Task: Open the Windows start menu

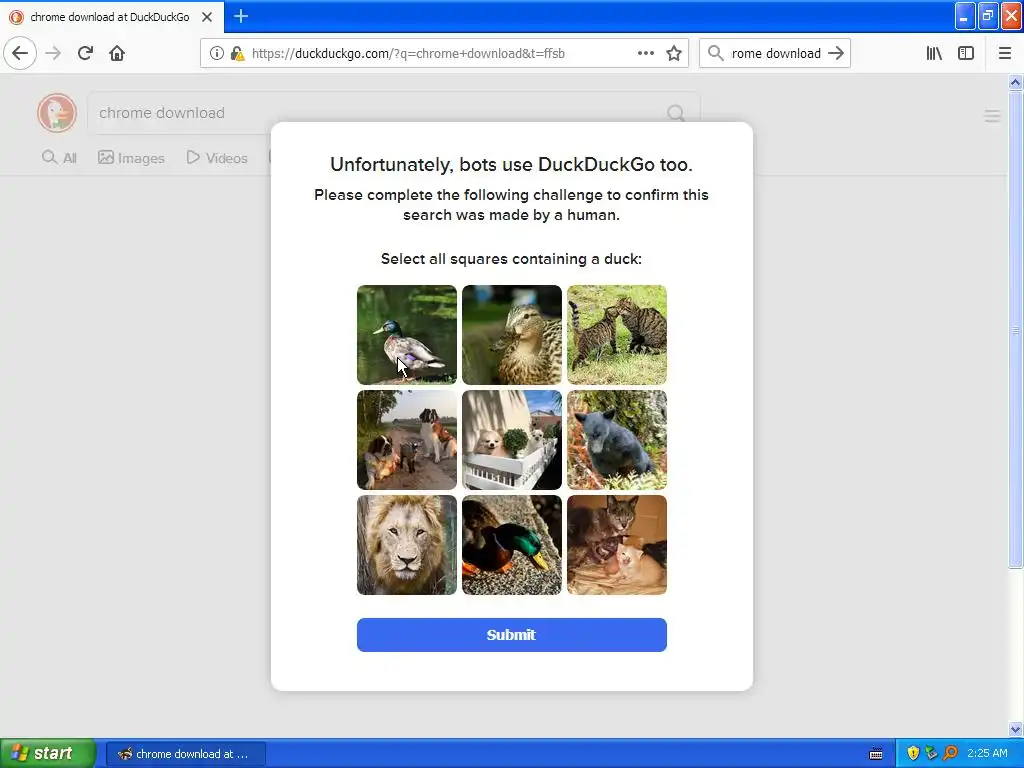Action: [x=47, y=753]
